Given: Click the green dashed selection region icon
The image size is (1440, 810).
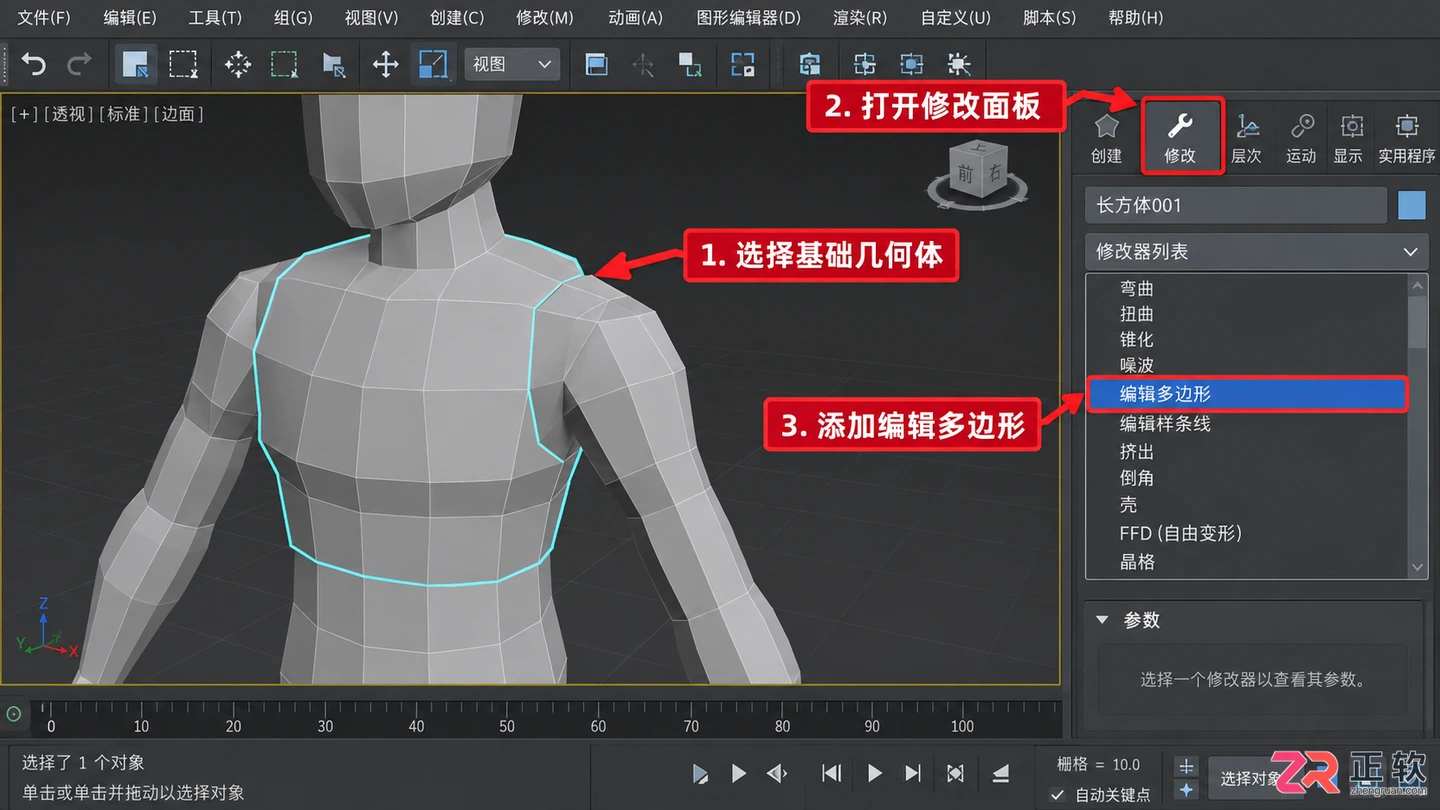Looking at the screenshot, I should (285, 65).
